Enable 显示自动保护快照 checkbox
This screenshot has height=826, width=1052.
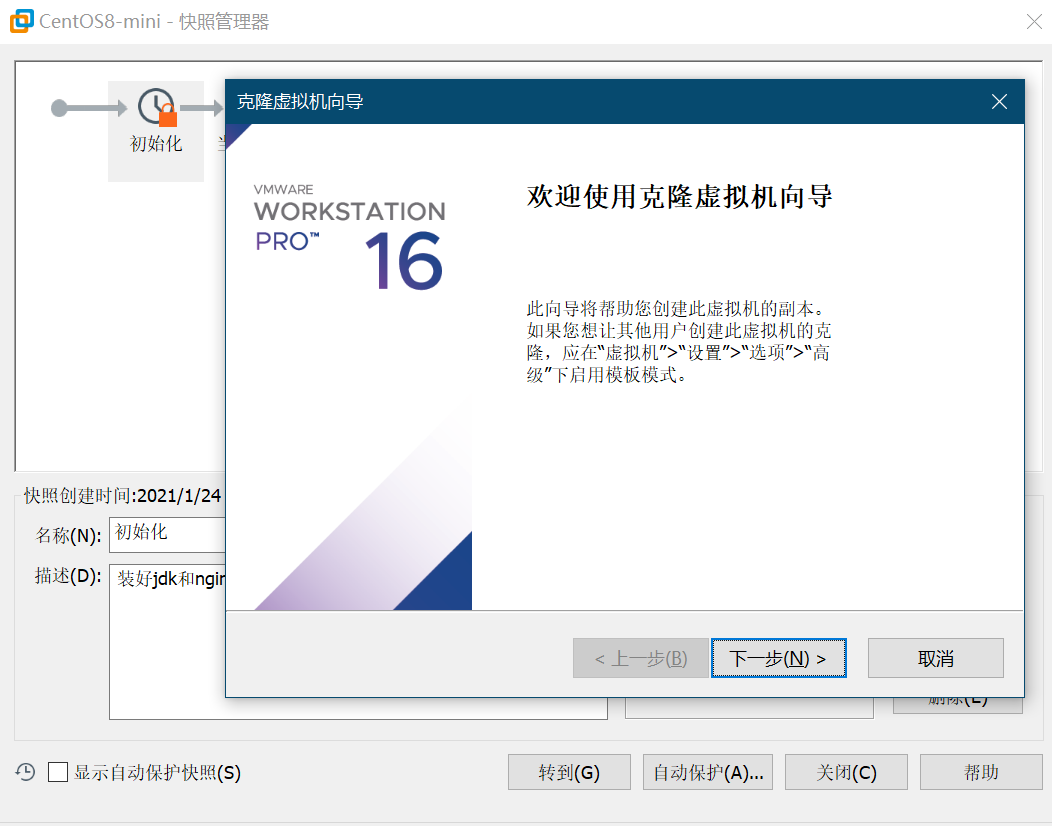point(58,772)
